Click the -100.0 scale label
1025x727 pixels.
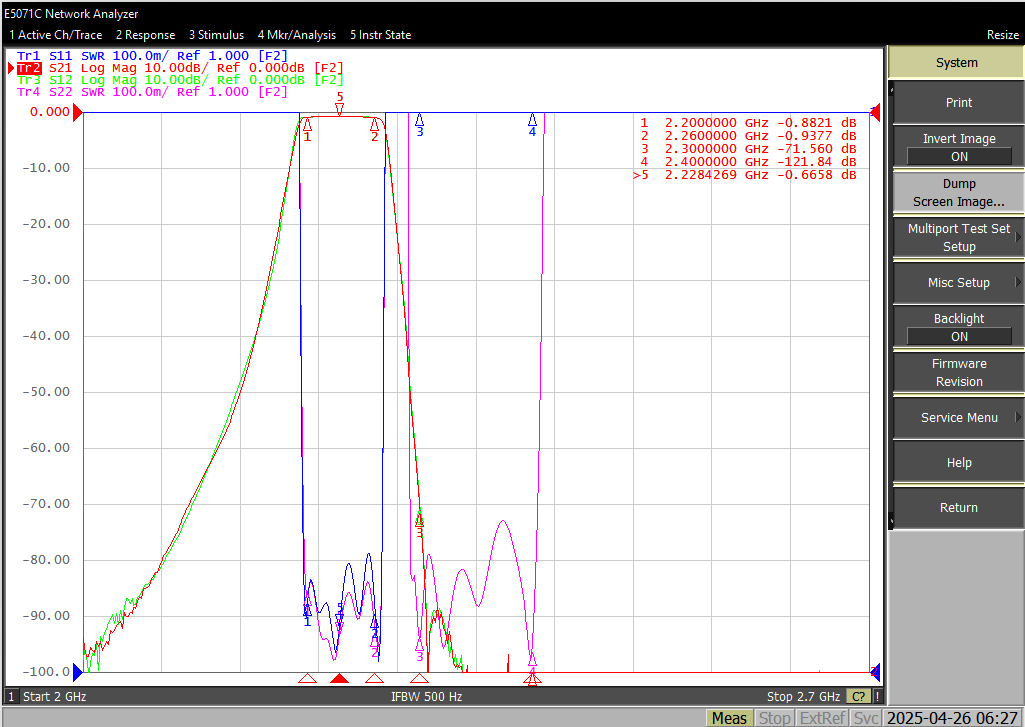(x=46, y=671)
